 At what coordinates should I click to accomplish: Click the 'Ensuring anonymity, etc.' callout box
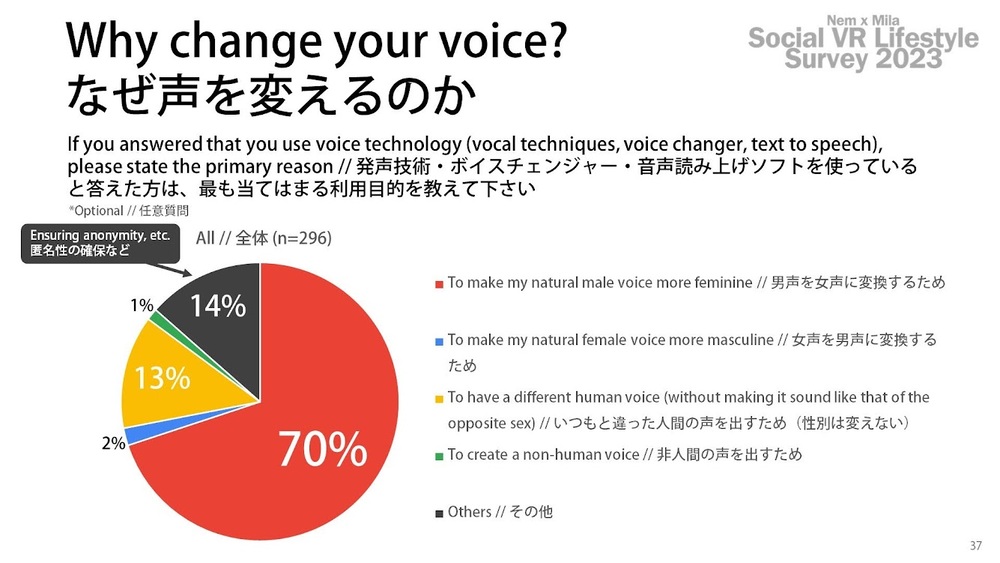click(x=100, y=243)
